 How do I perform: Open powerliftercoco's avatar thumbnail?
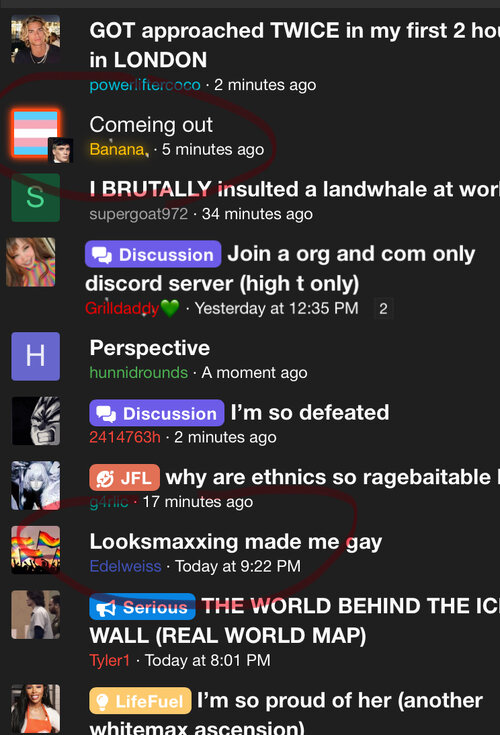36,39
